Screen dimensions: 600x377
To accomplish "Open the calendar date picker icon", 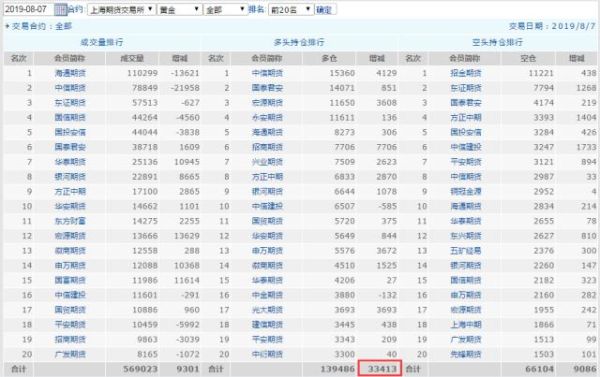I will click(60, 10).
